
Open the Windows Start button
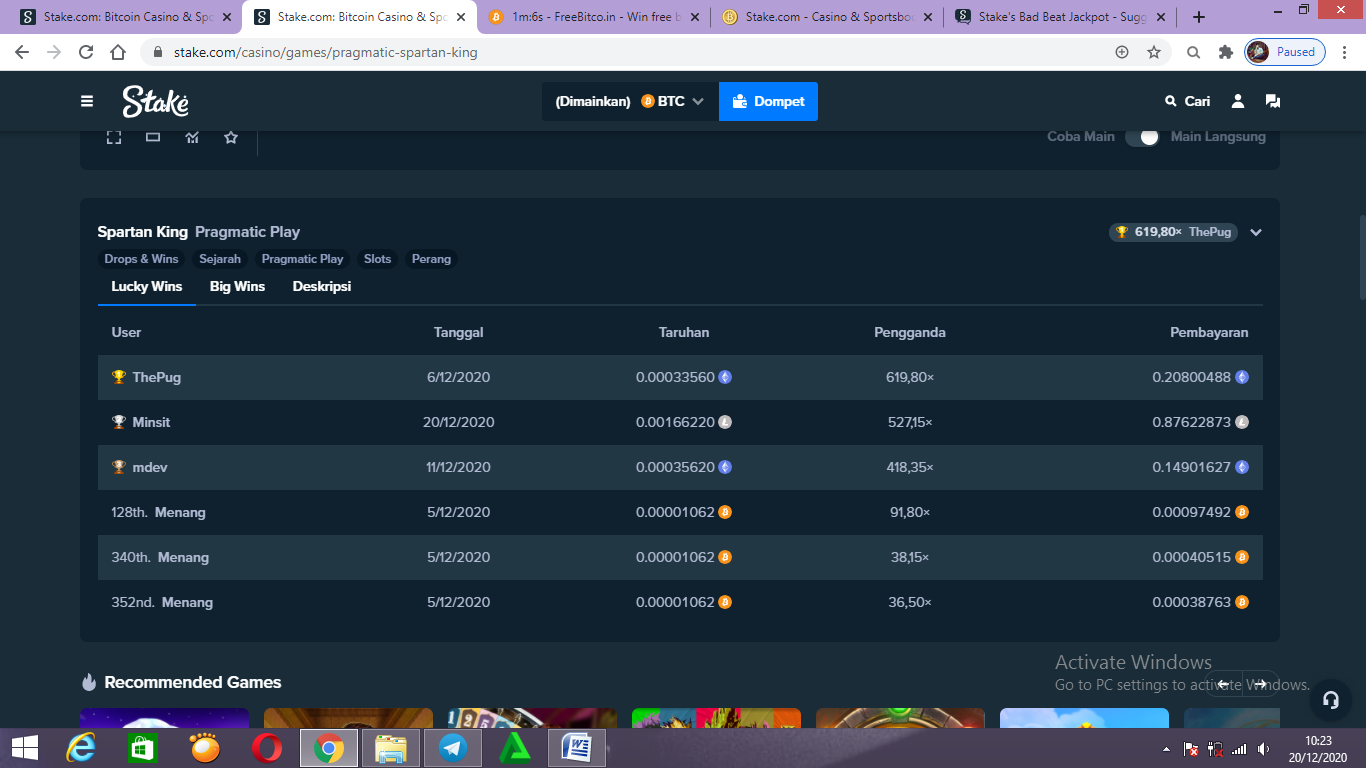[x=24, y=748]
